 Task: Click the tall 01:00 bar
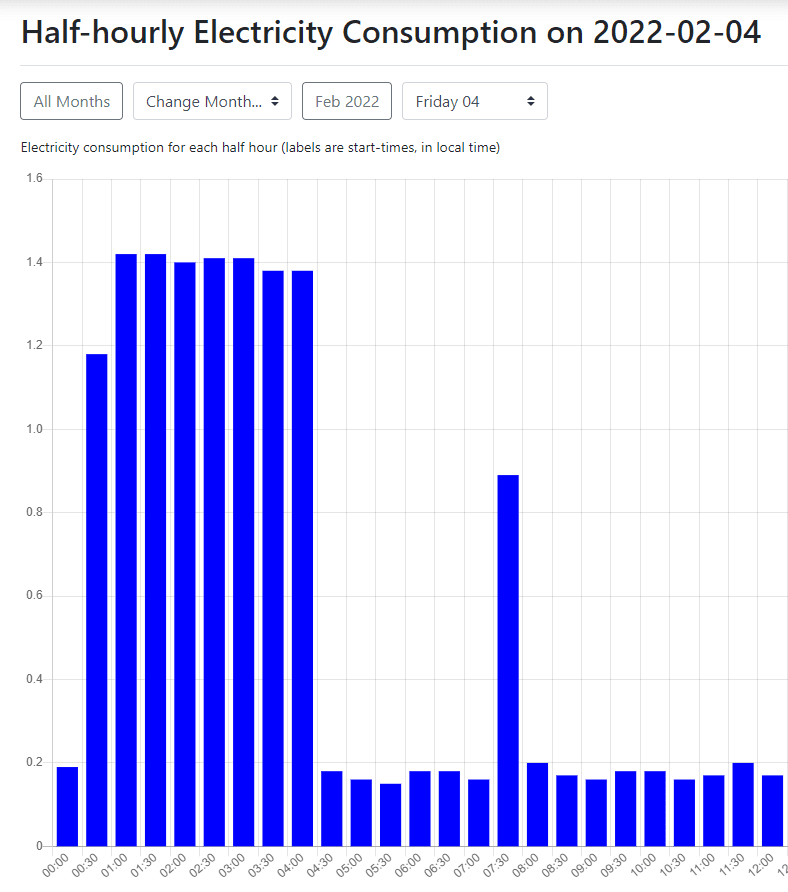(x=126, y=550)
